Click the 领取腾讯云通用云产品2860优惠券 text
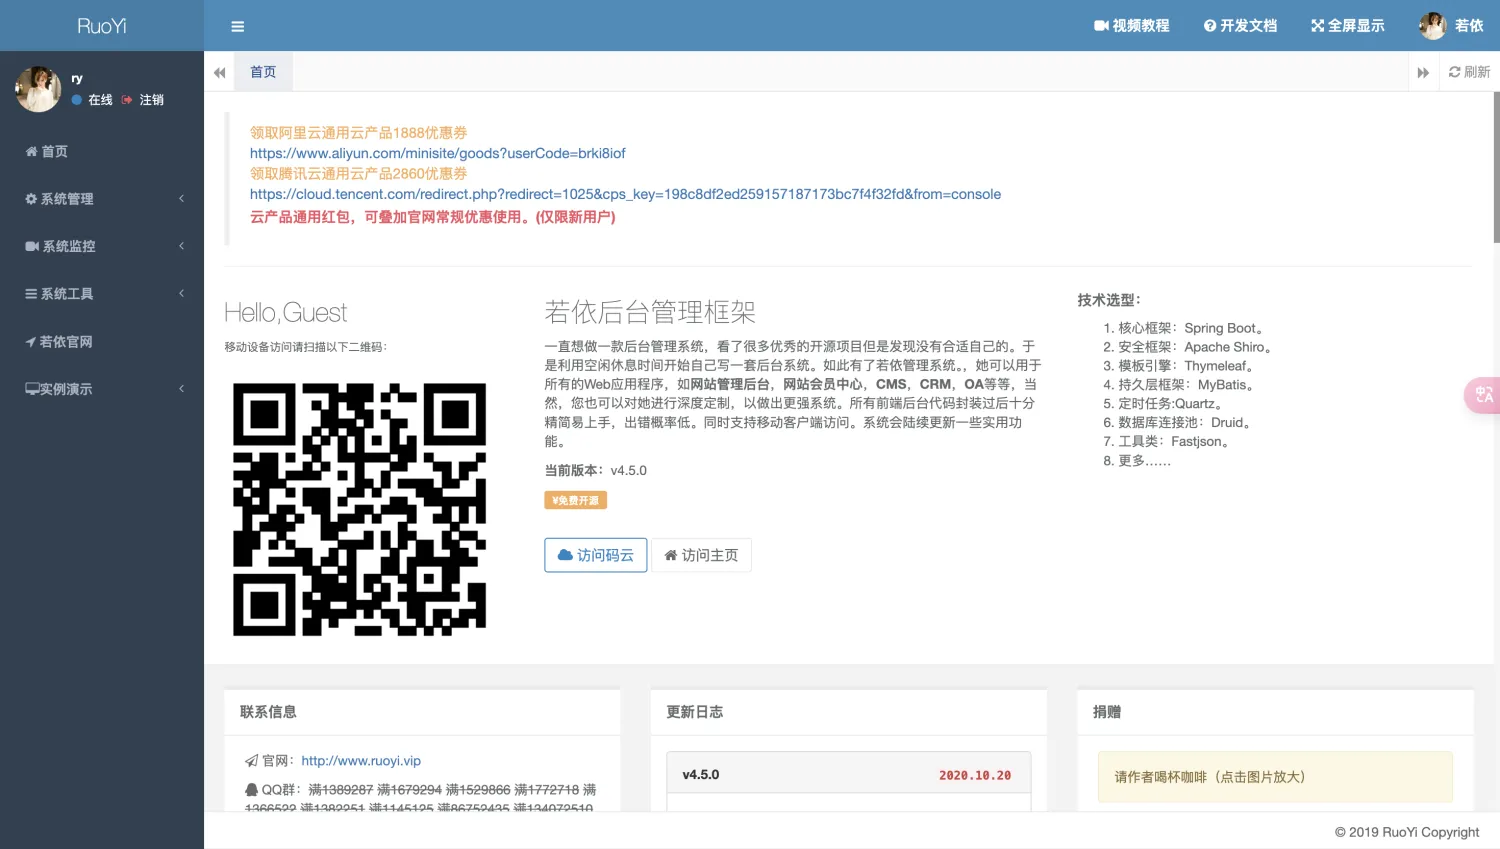 pyautogui.click(x=358, y=174)
